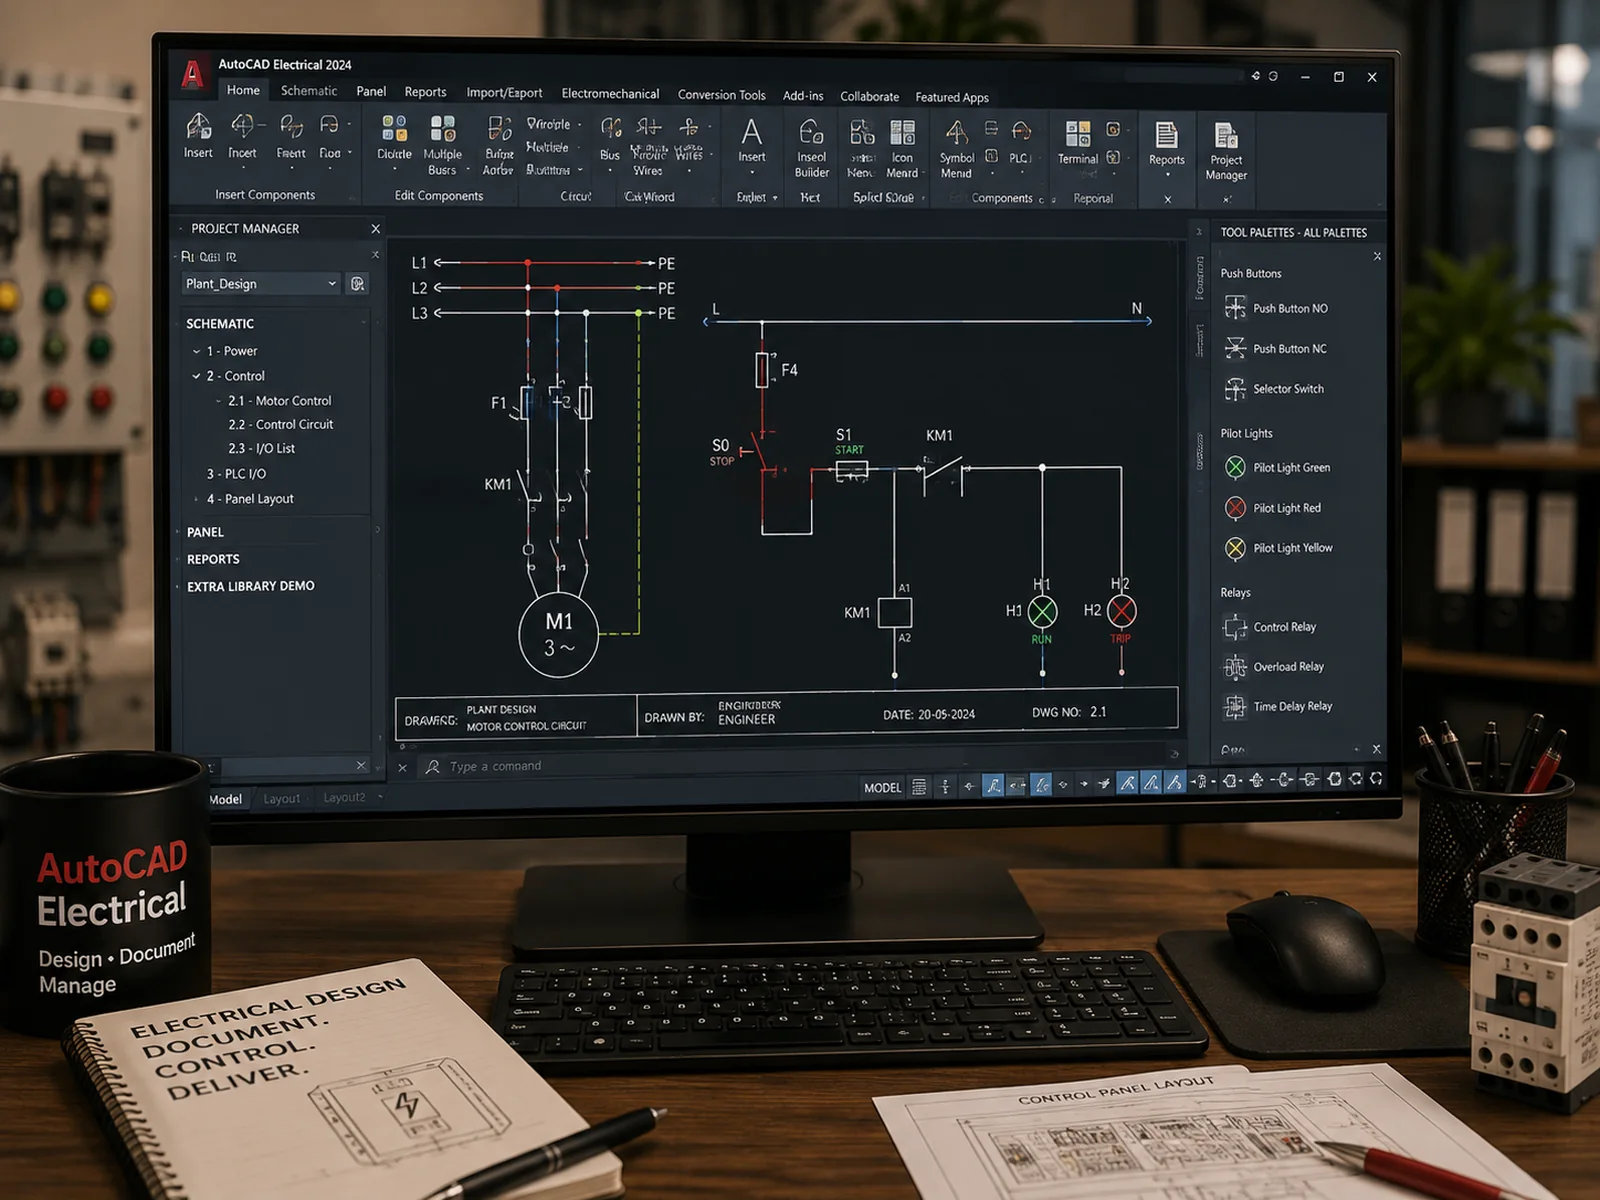Select 3 - PLC I/O in tree
1600x1200 pixels.
tap(236, 474)
